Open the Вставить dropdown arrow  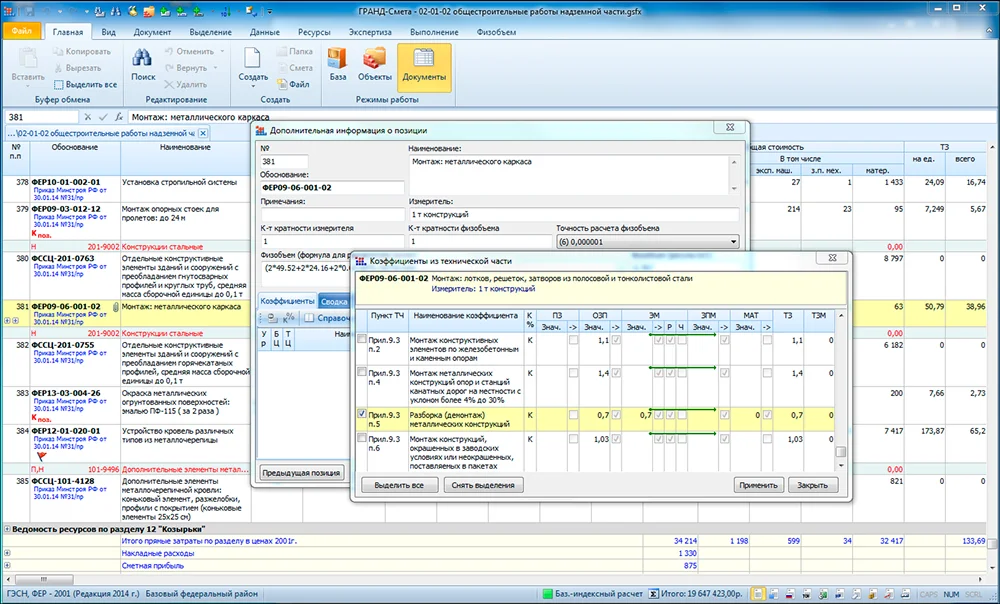28,86
